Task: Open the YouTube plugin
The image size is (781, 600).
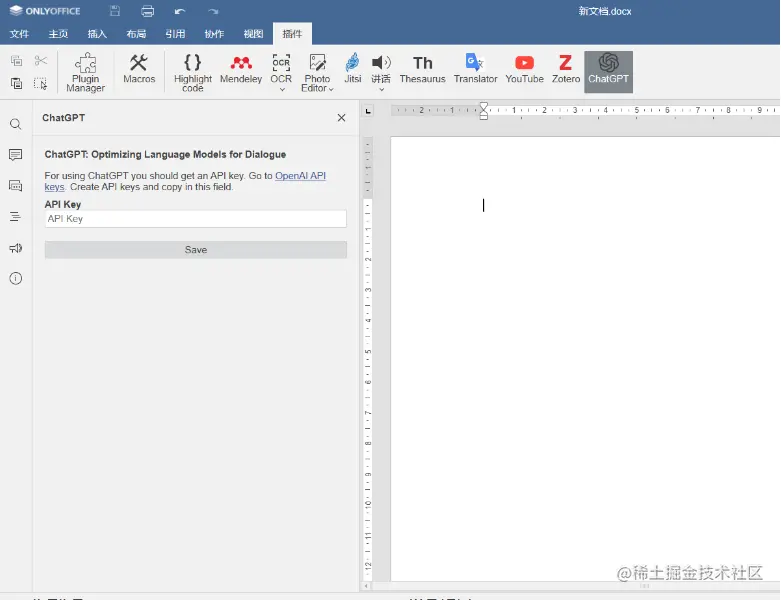Action: point(524,70)
